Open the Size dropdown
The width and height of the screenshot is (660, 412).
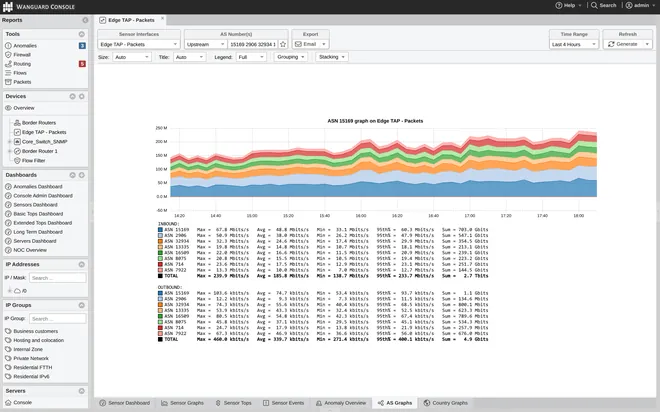tap(131, 57)
